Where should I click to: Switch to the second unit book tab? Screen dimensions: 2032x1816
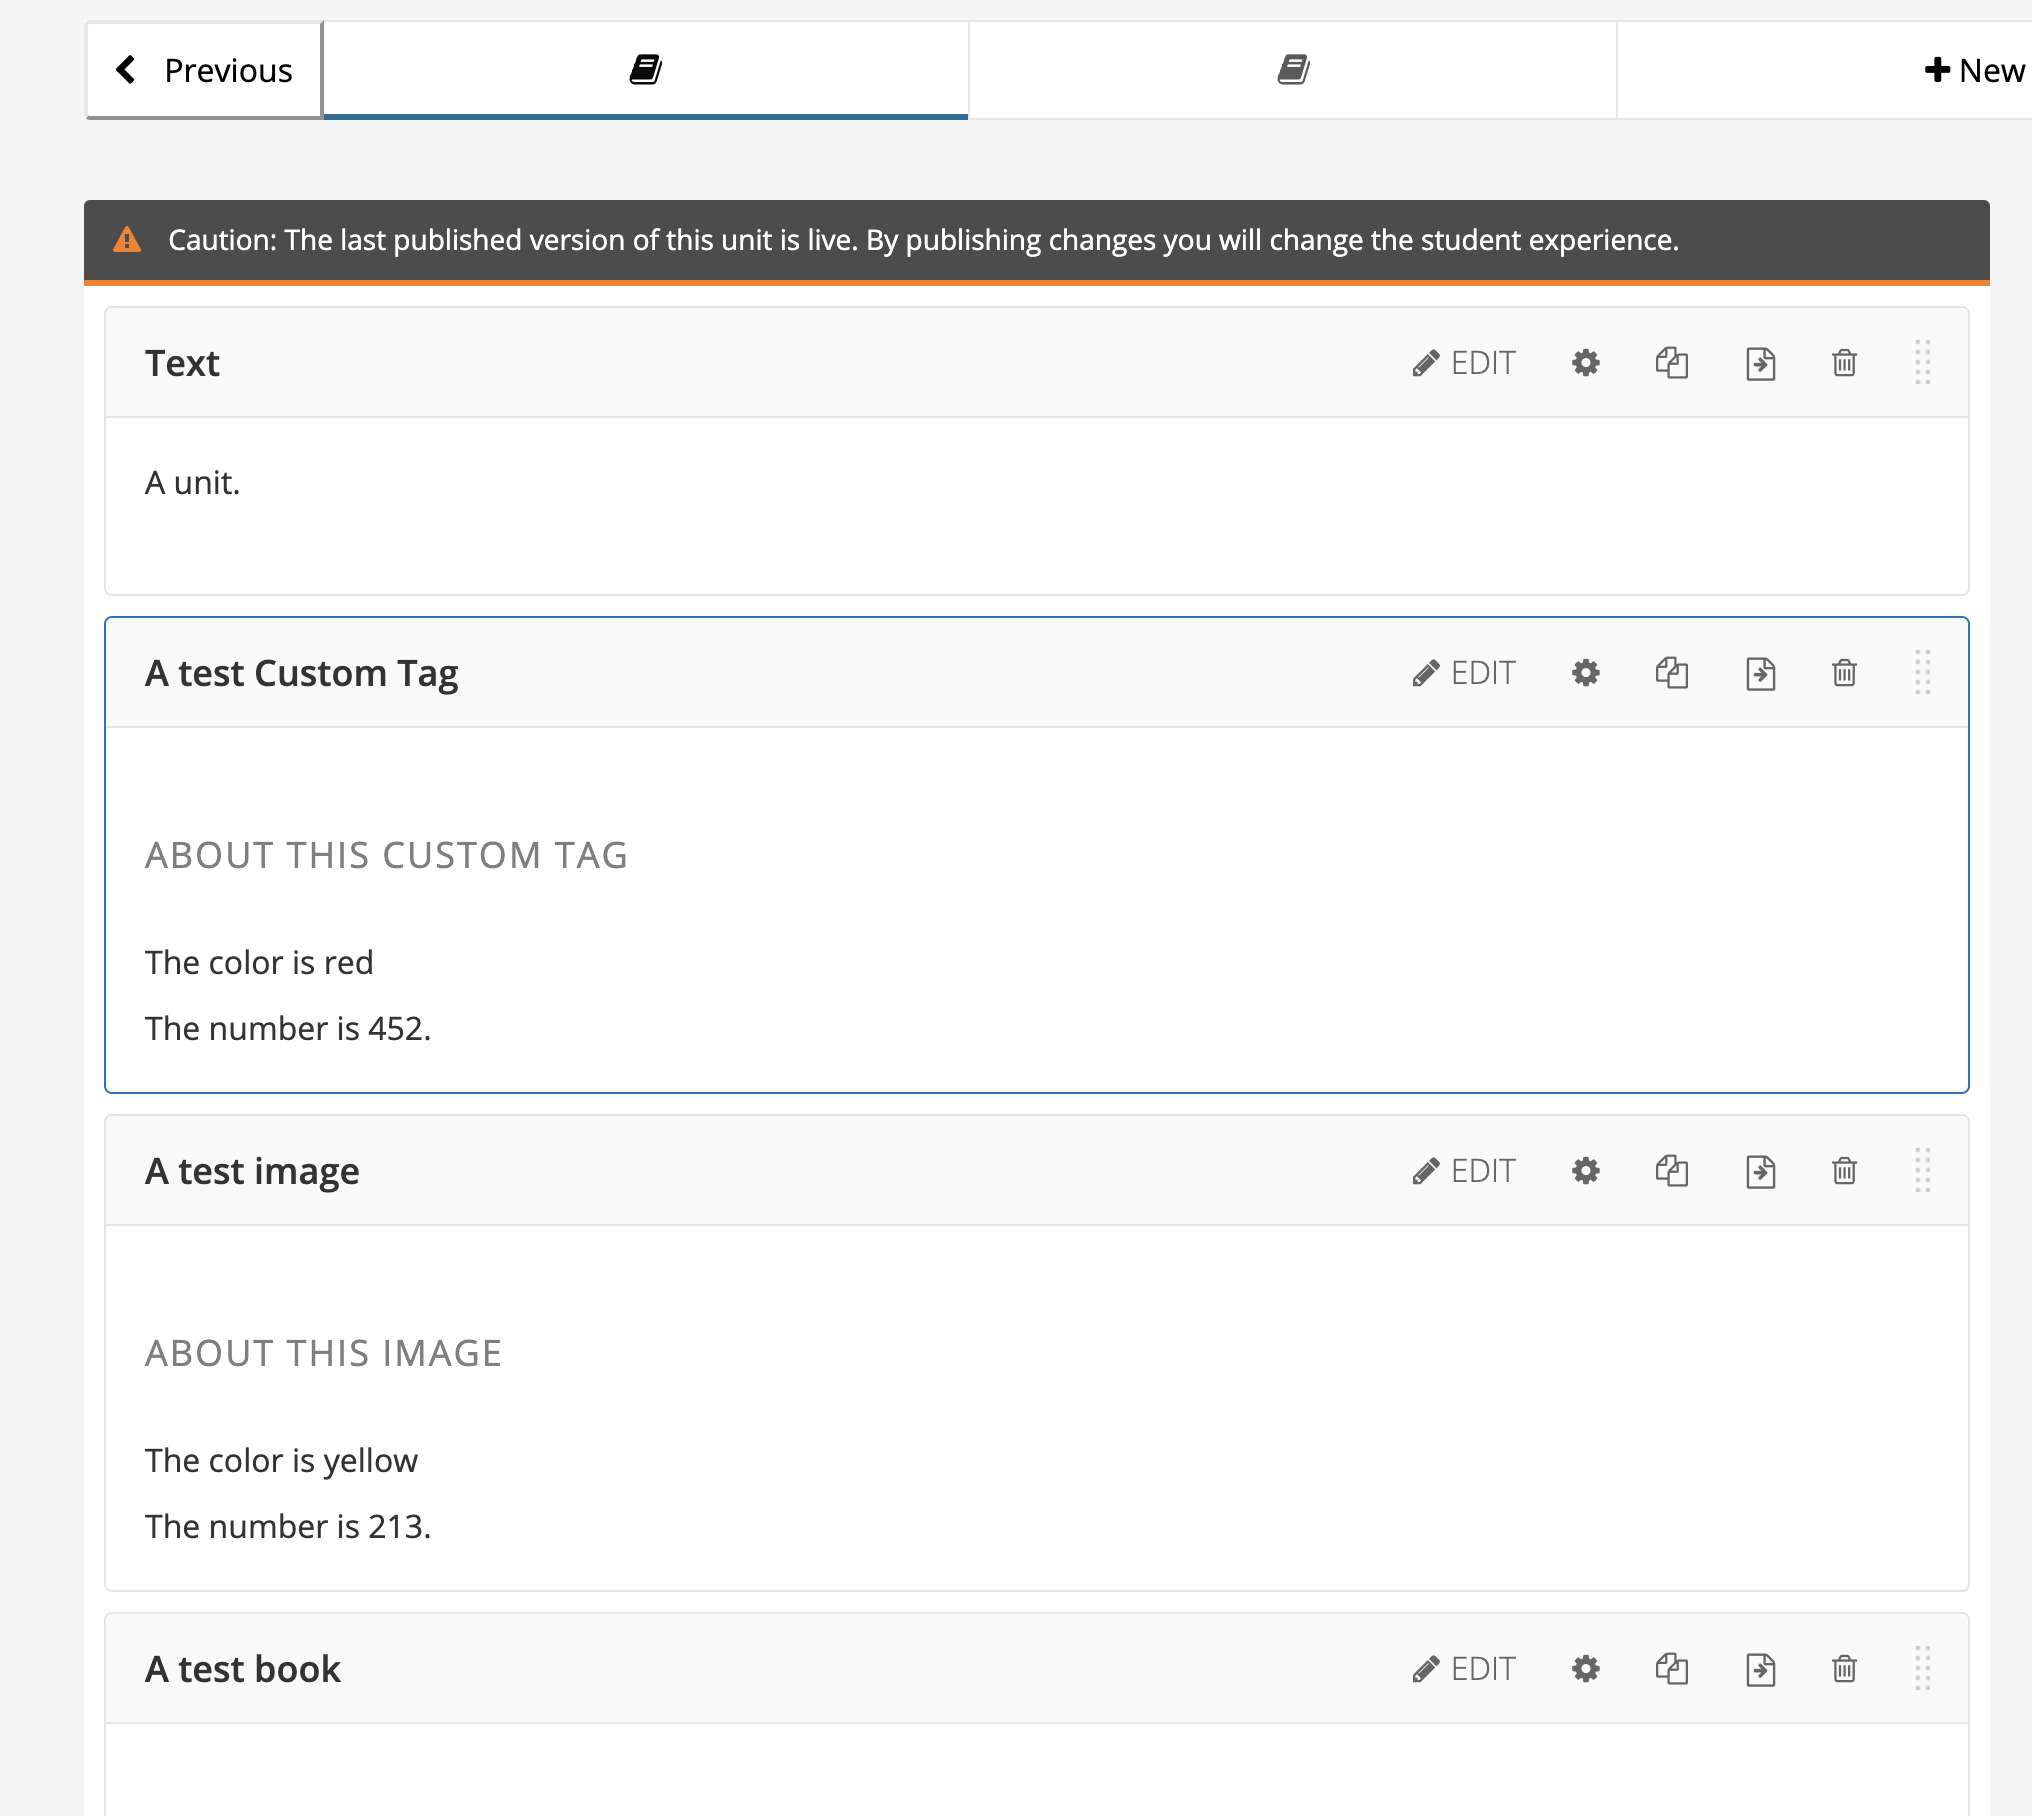[x=1292, y=70]
